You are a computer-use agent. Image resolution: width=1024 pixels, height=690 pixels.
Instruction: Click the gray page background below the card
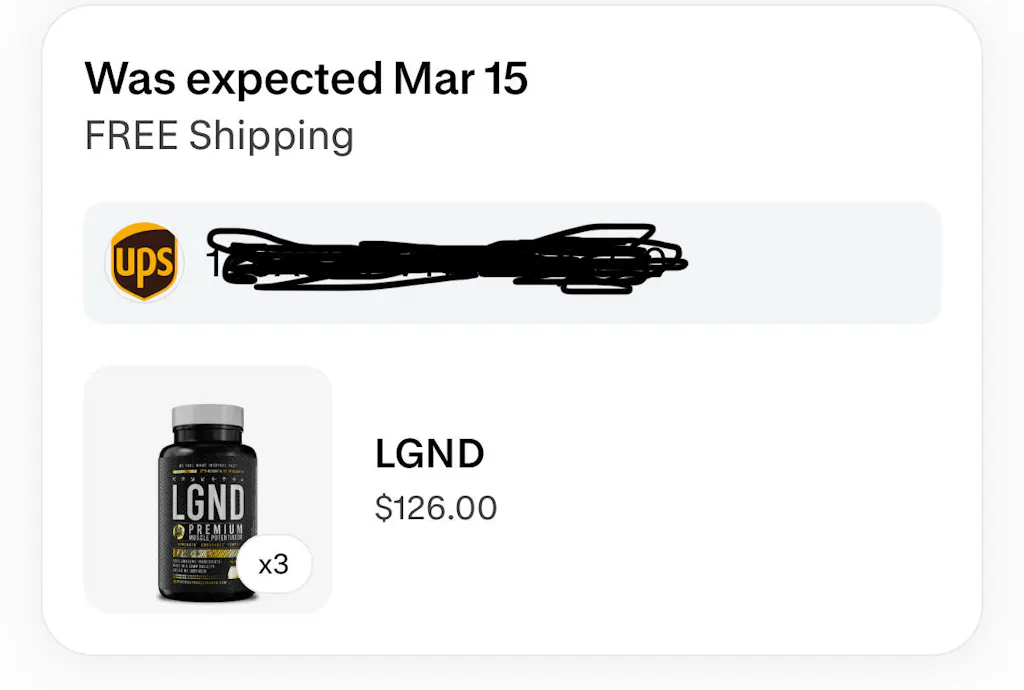[512, 675]
